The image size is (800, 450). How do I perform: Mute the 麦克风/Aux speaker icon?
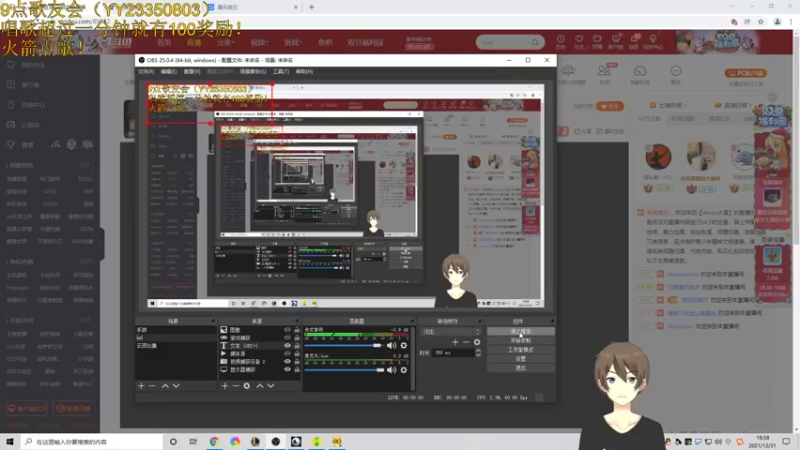pyautogui.click(x=391, y=370)
